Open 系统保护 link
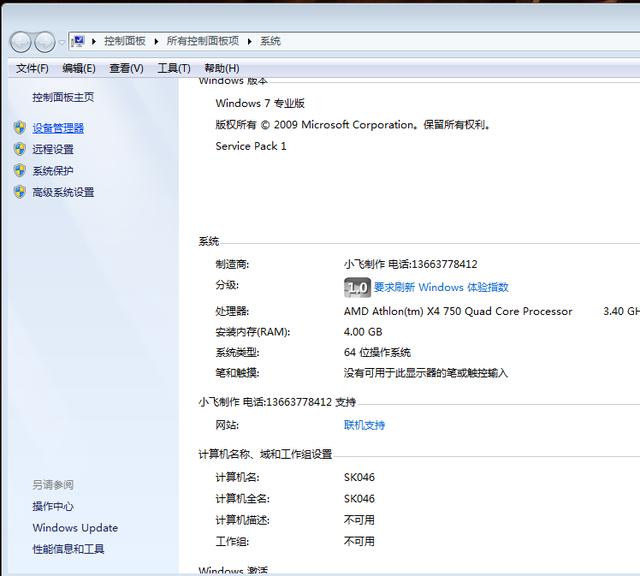The width and height of the screenshot is (640, 576). 53,171
